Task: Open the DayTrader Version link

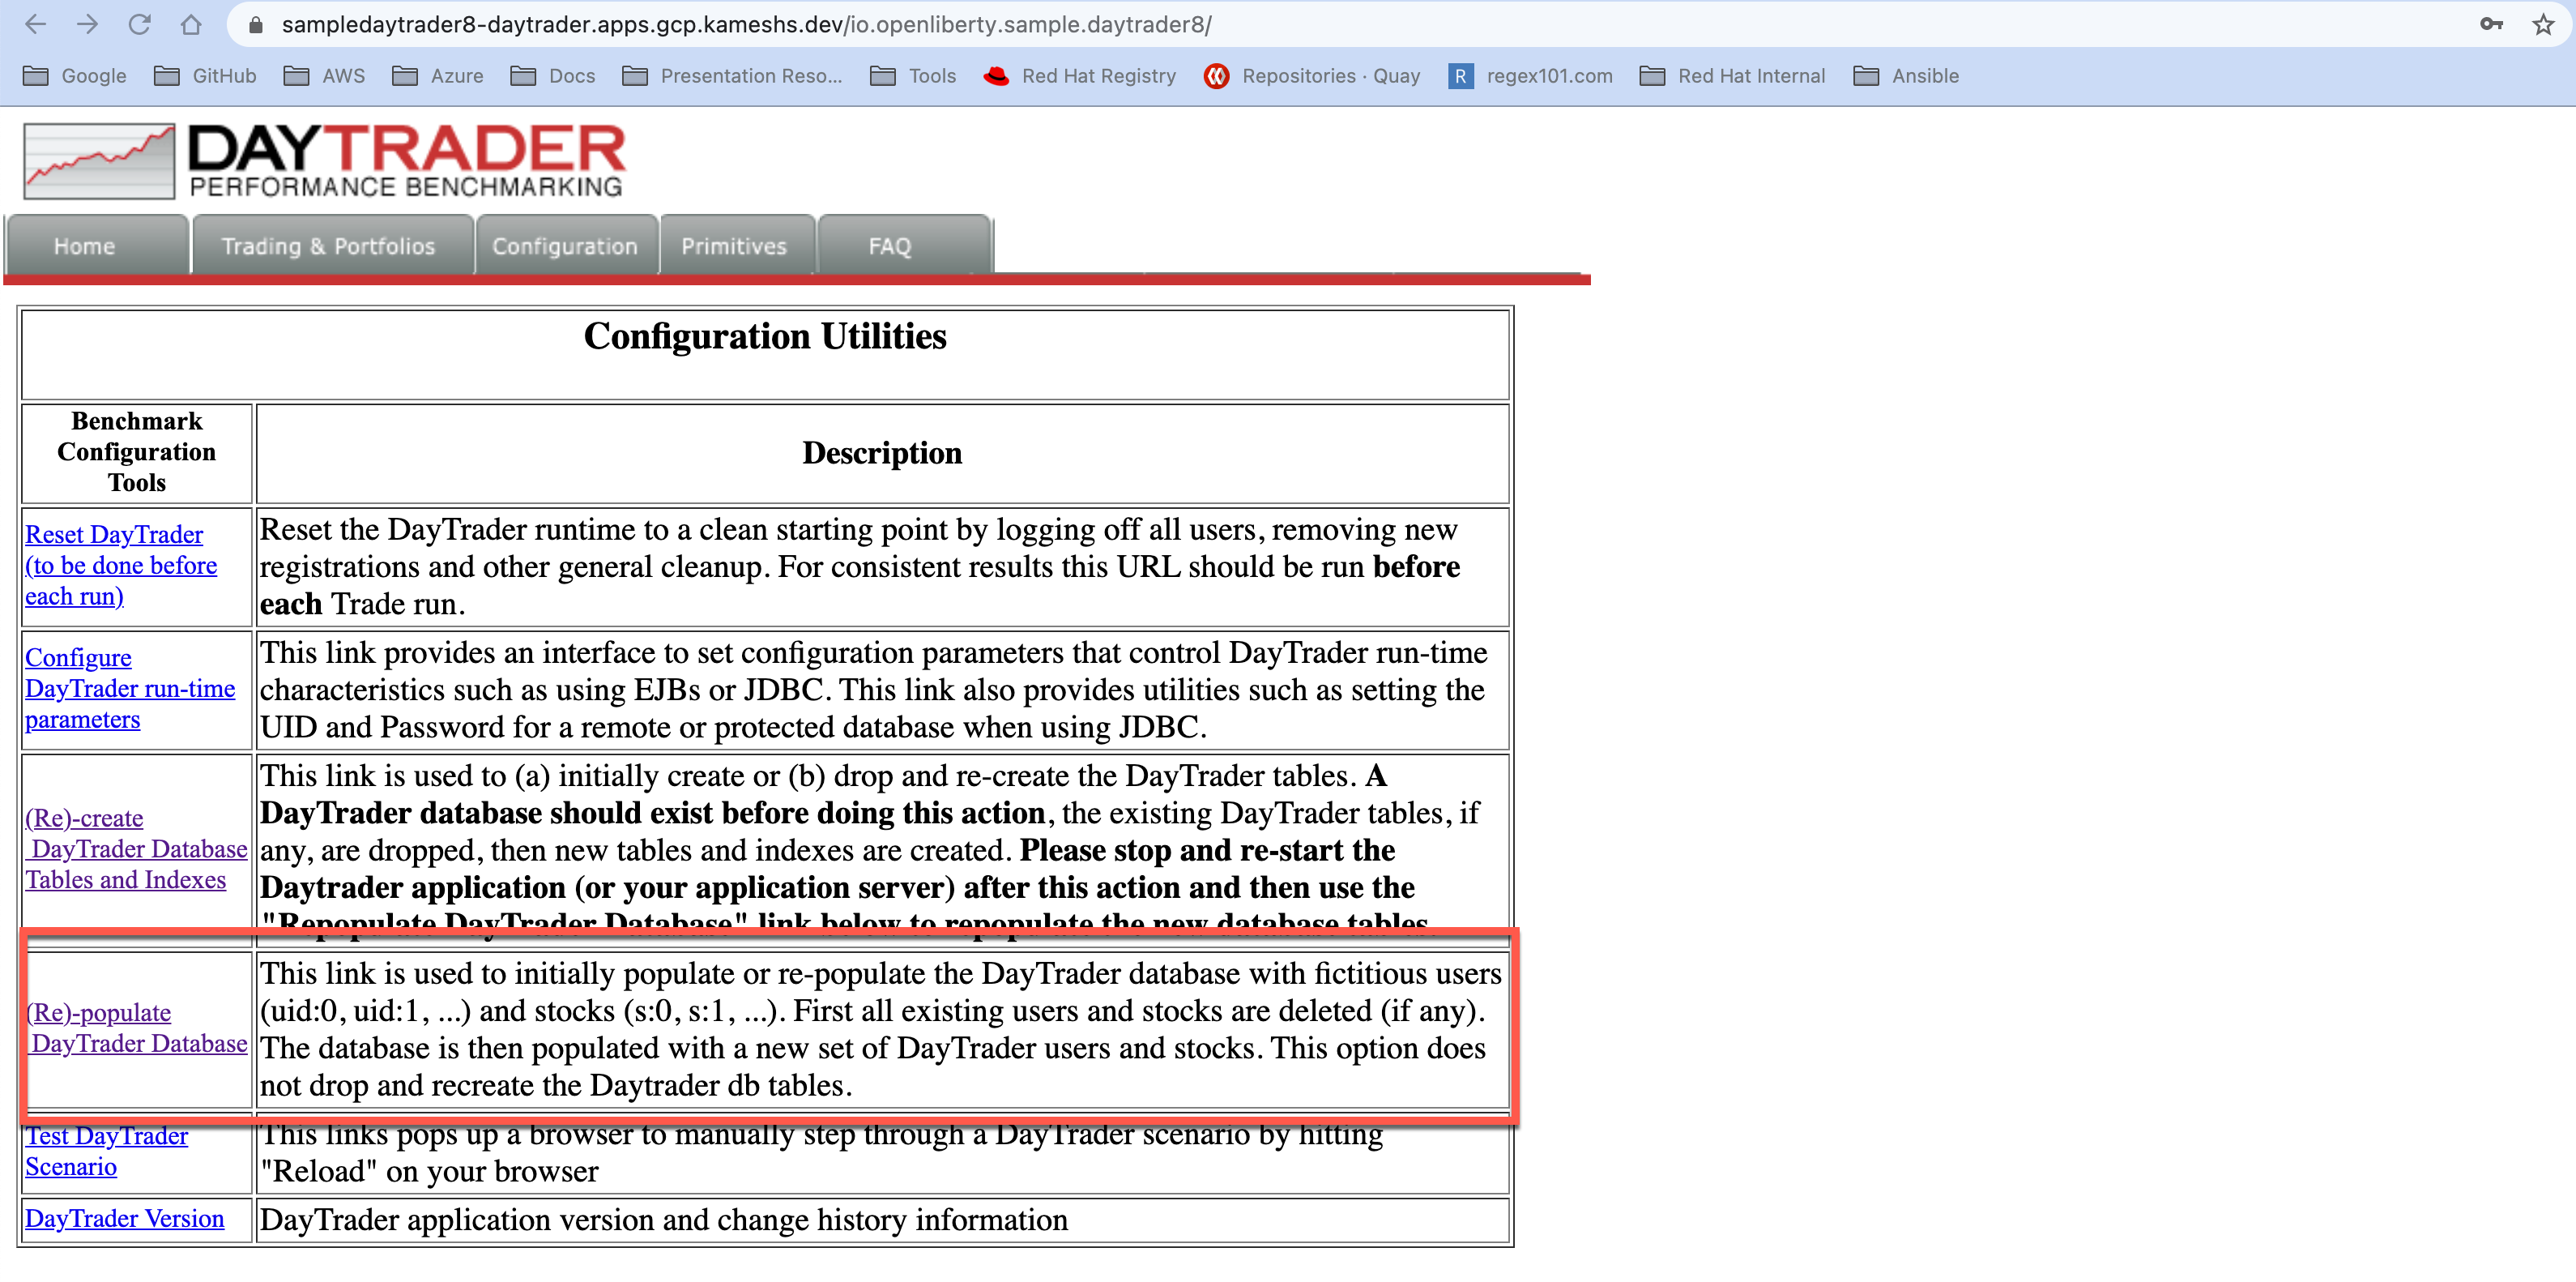Action: pyautogui.click(x=125, y=1218)
